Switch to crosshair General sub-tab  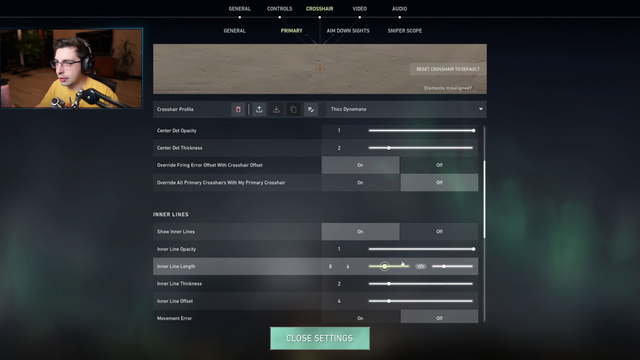(235, 31)
